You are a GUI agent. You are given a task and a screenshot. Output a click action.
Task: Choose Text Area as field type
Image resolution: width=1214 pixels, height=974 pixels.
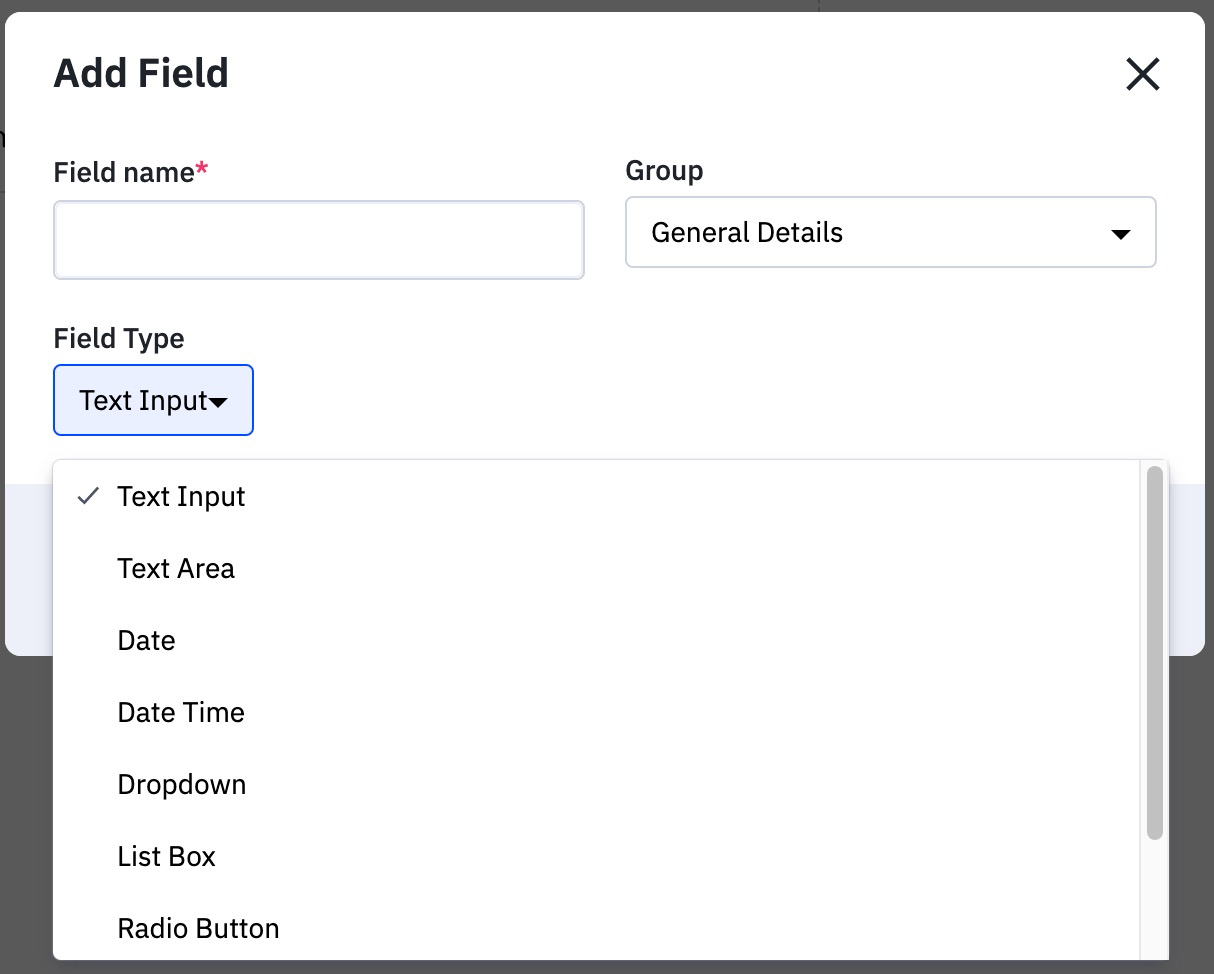tap(176, 569)
